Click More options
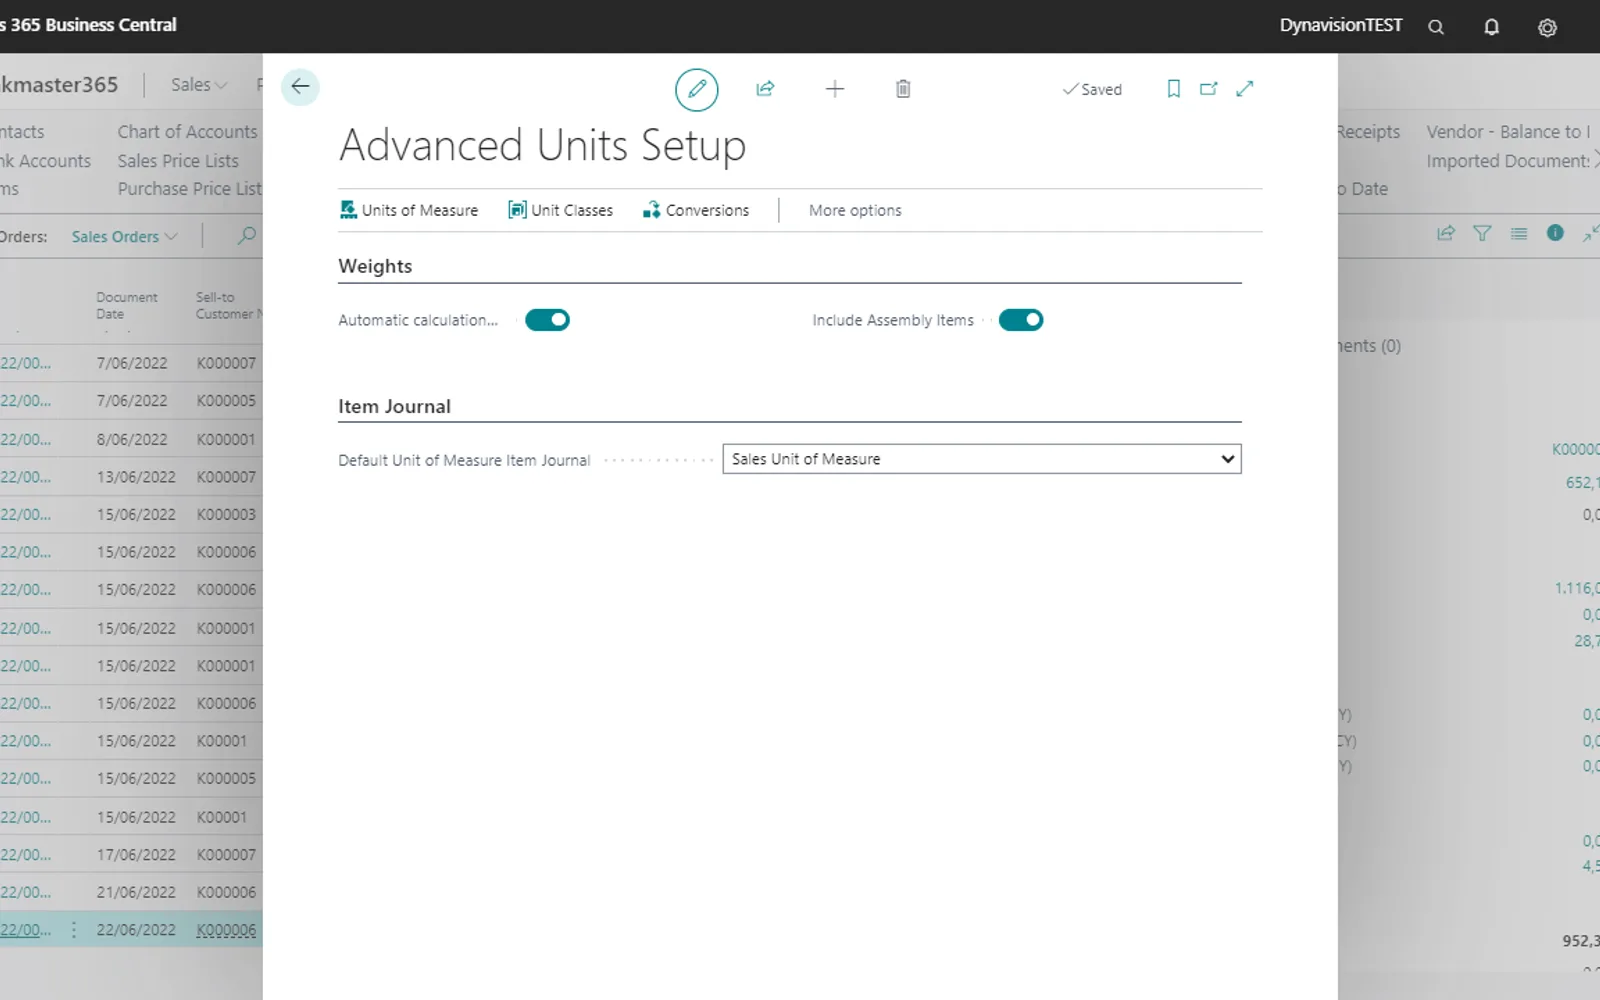Screen dimensions: 1600x1000 pyautogui.click(x=855, y=210)
